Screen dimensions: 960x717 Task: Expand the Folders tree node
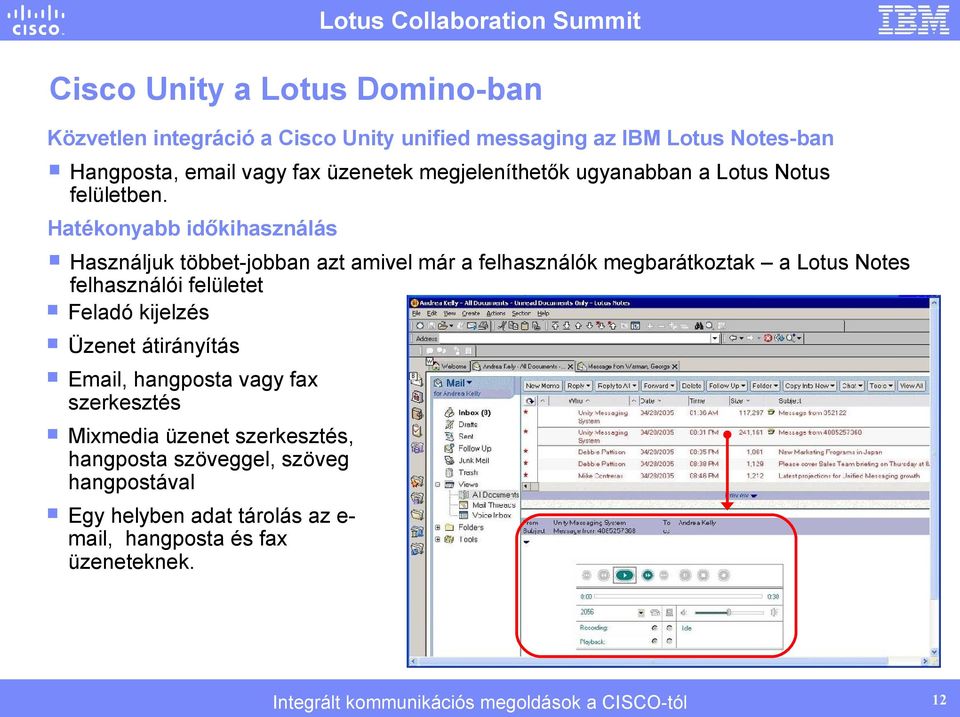click(438, 527)
